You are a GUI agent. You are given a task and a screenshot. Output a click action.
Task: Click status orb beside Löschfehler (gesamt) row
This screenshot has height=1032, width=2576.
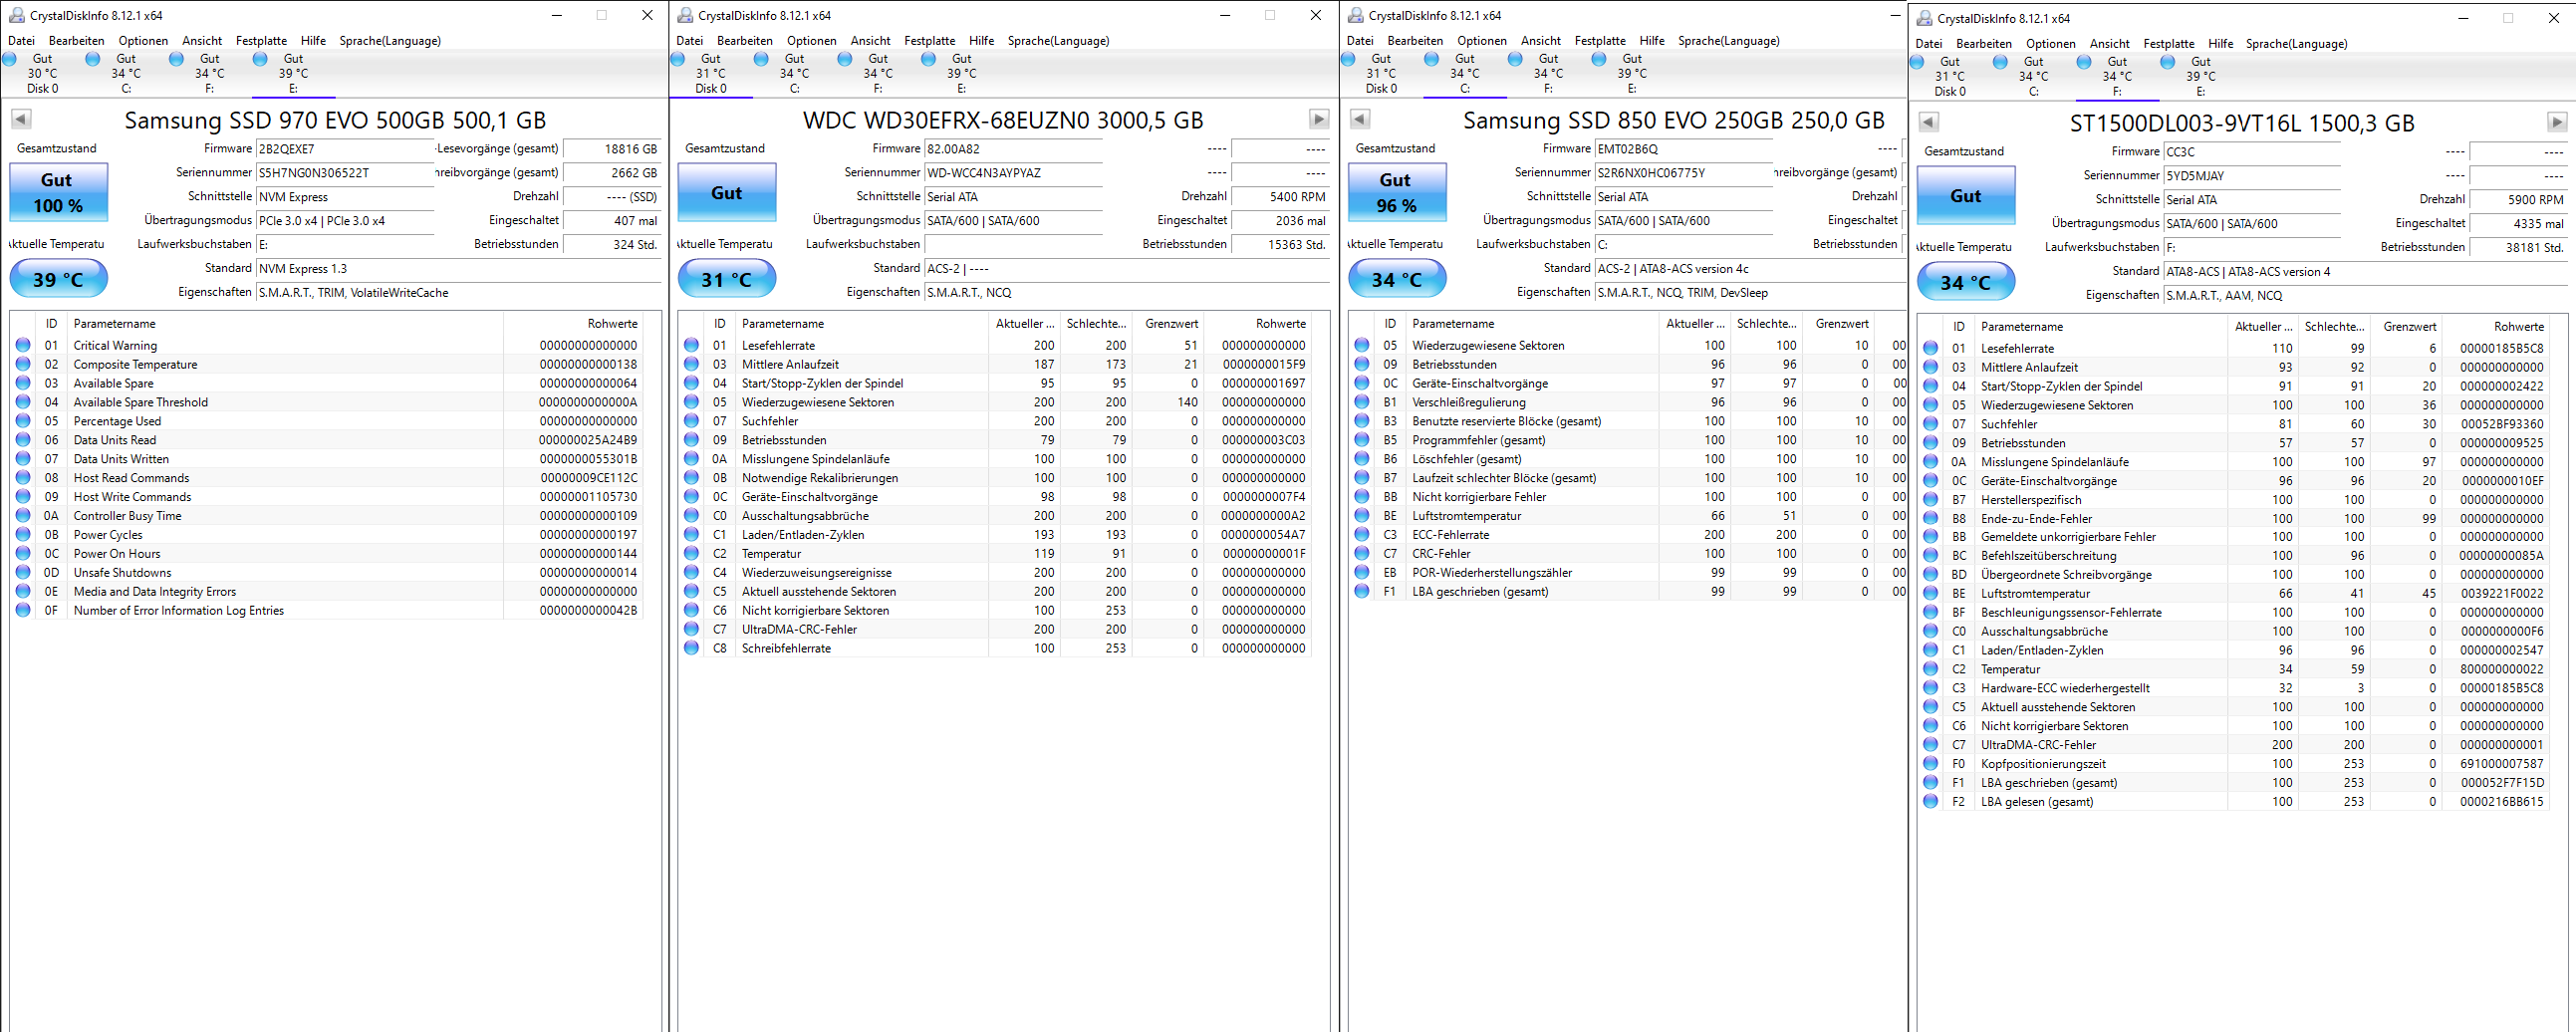(x=1361, y=459)
